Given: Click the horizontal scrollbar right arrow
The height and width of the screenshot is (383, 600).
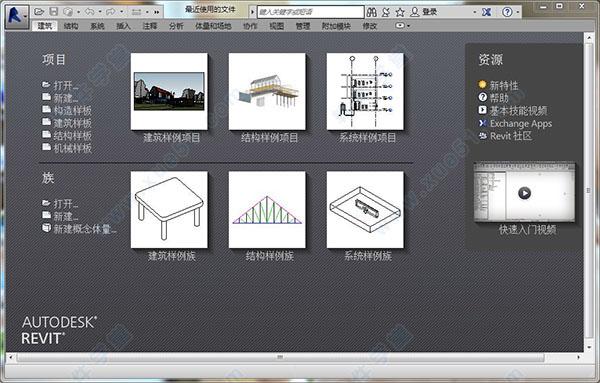Looking at the screenshot, I should (578, 357).
